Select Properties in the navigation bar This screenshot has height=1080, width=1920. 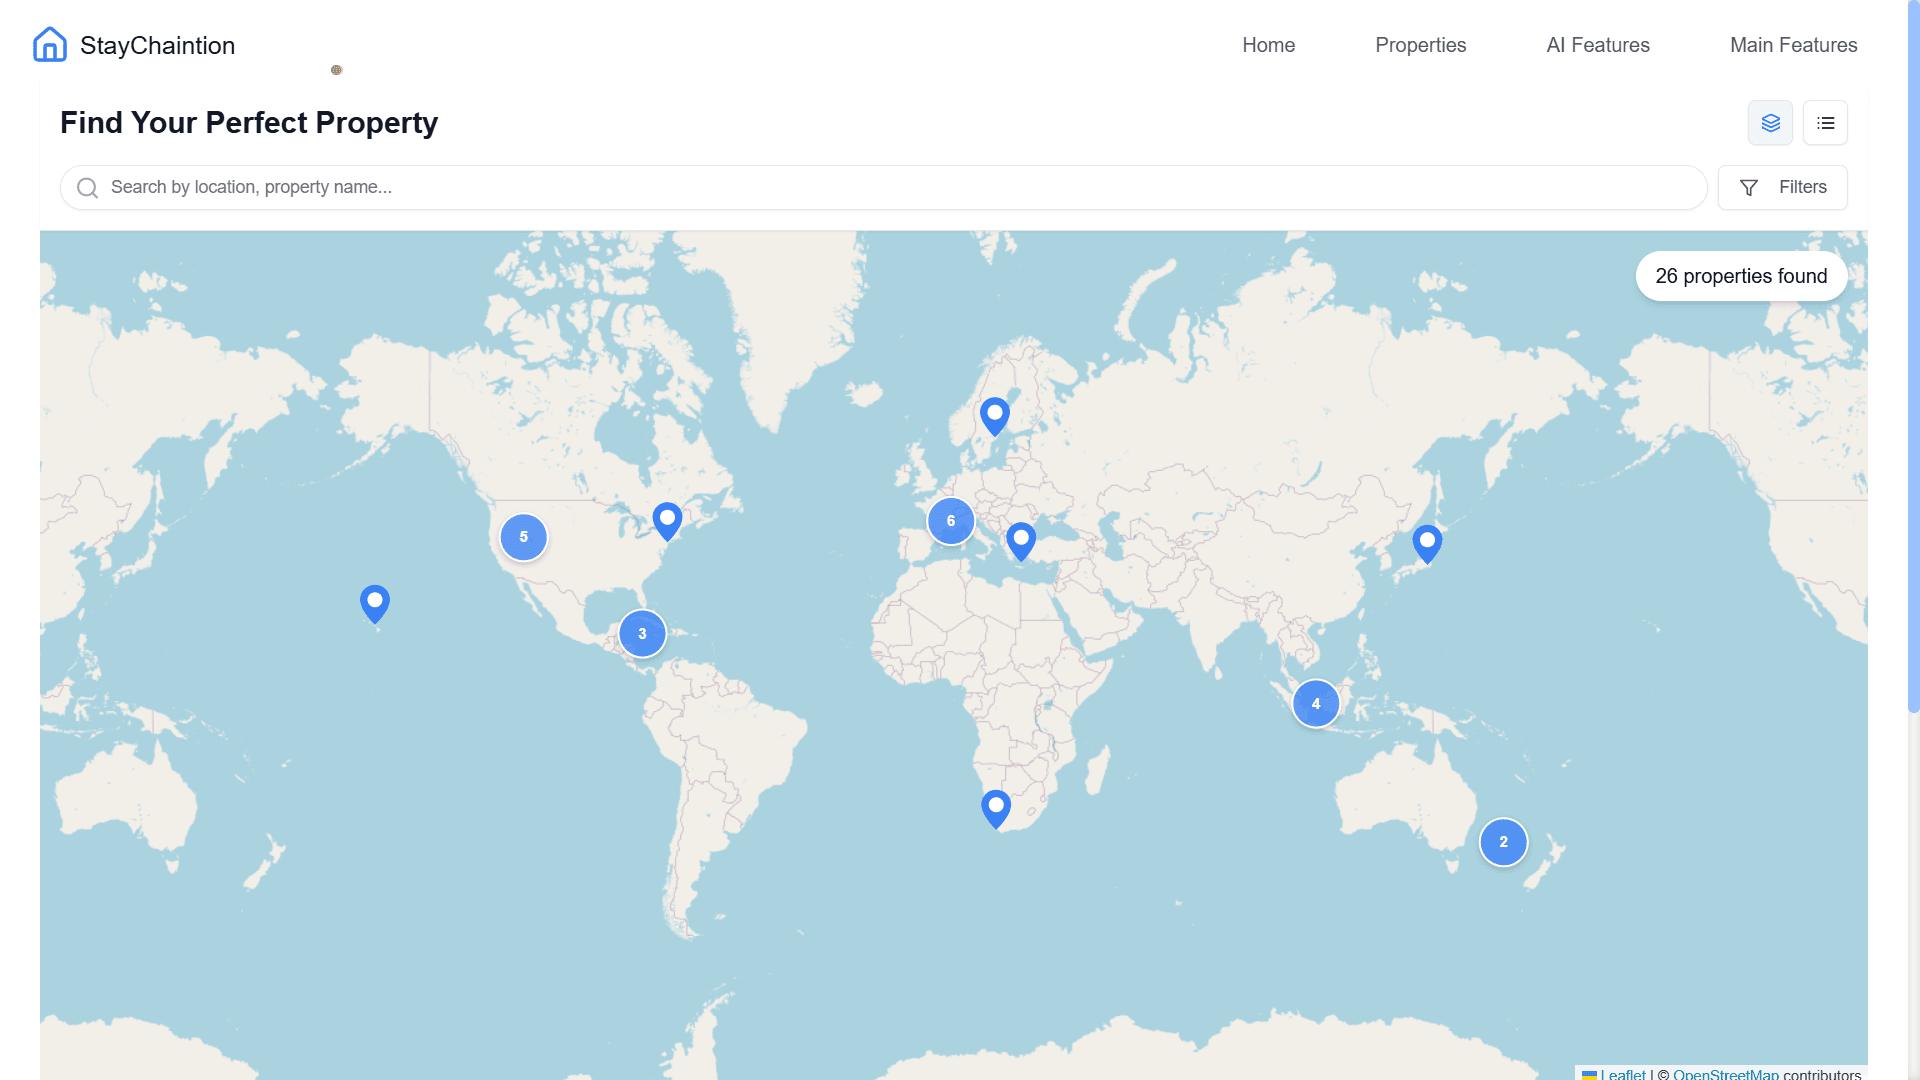[x=1420, y=44]
